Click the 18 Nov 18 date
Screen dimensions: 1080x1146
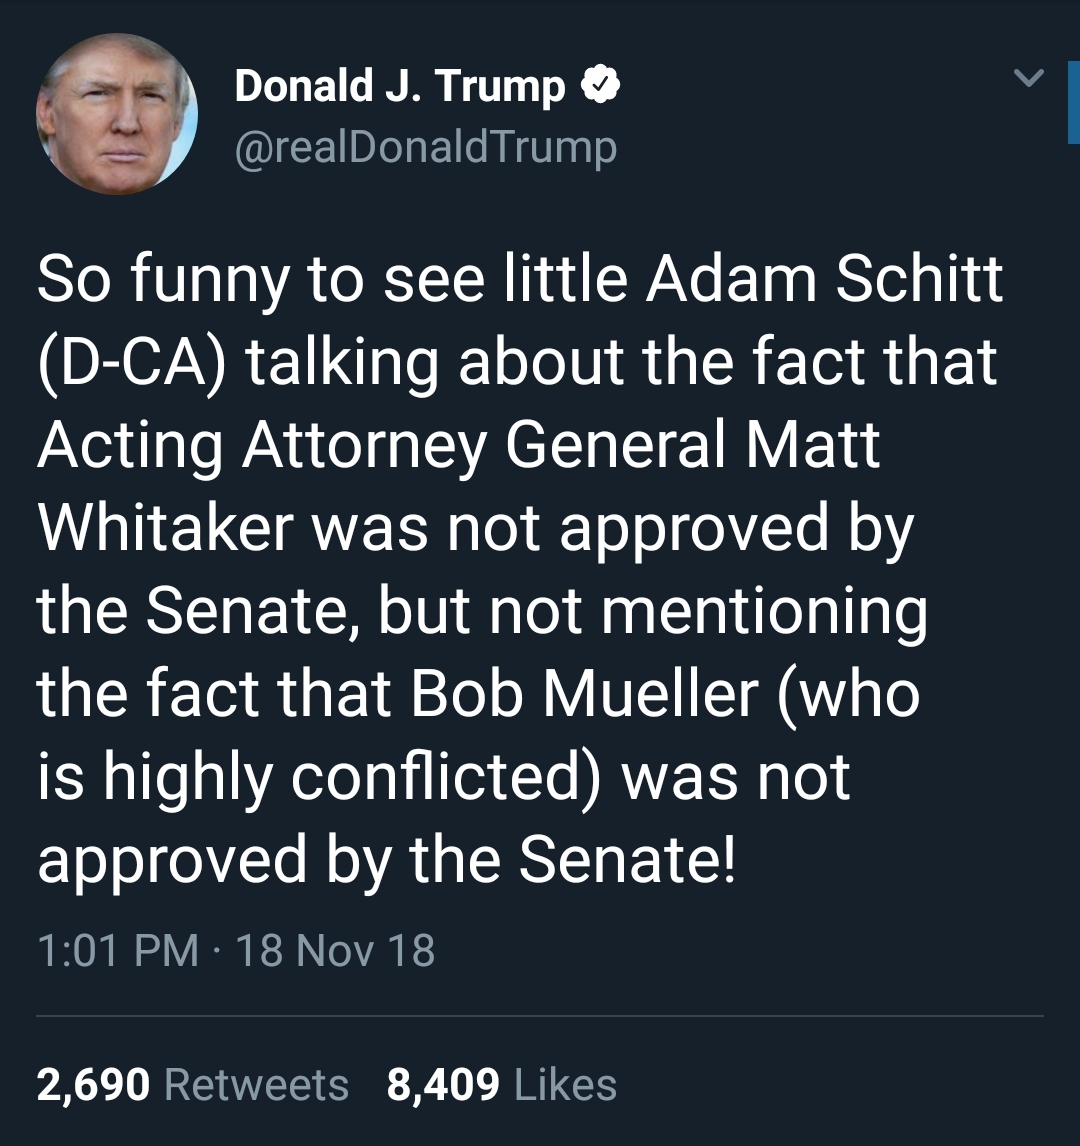[x=335, y=950]
